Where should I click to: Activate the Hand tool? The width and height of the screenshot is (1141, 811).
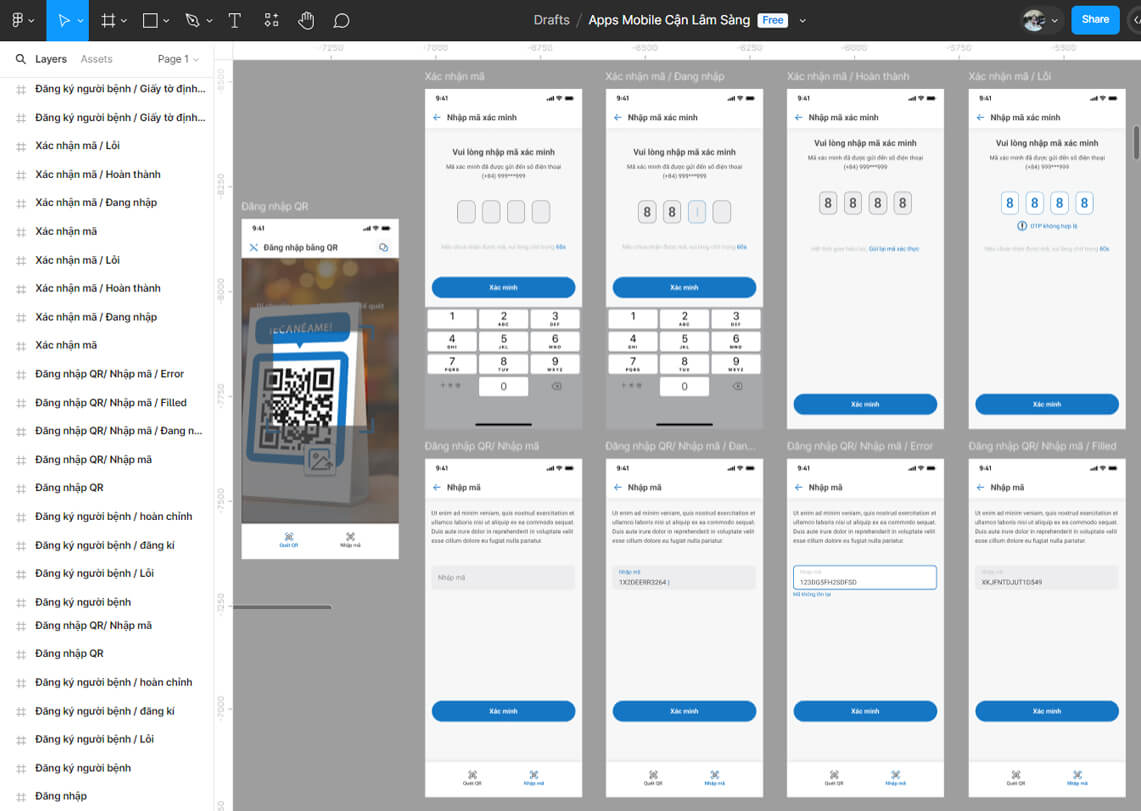[x=306, y=20]
